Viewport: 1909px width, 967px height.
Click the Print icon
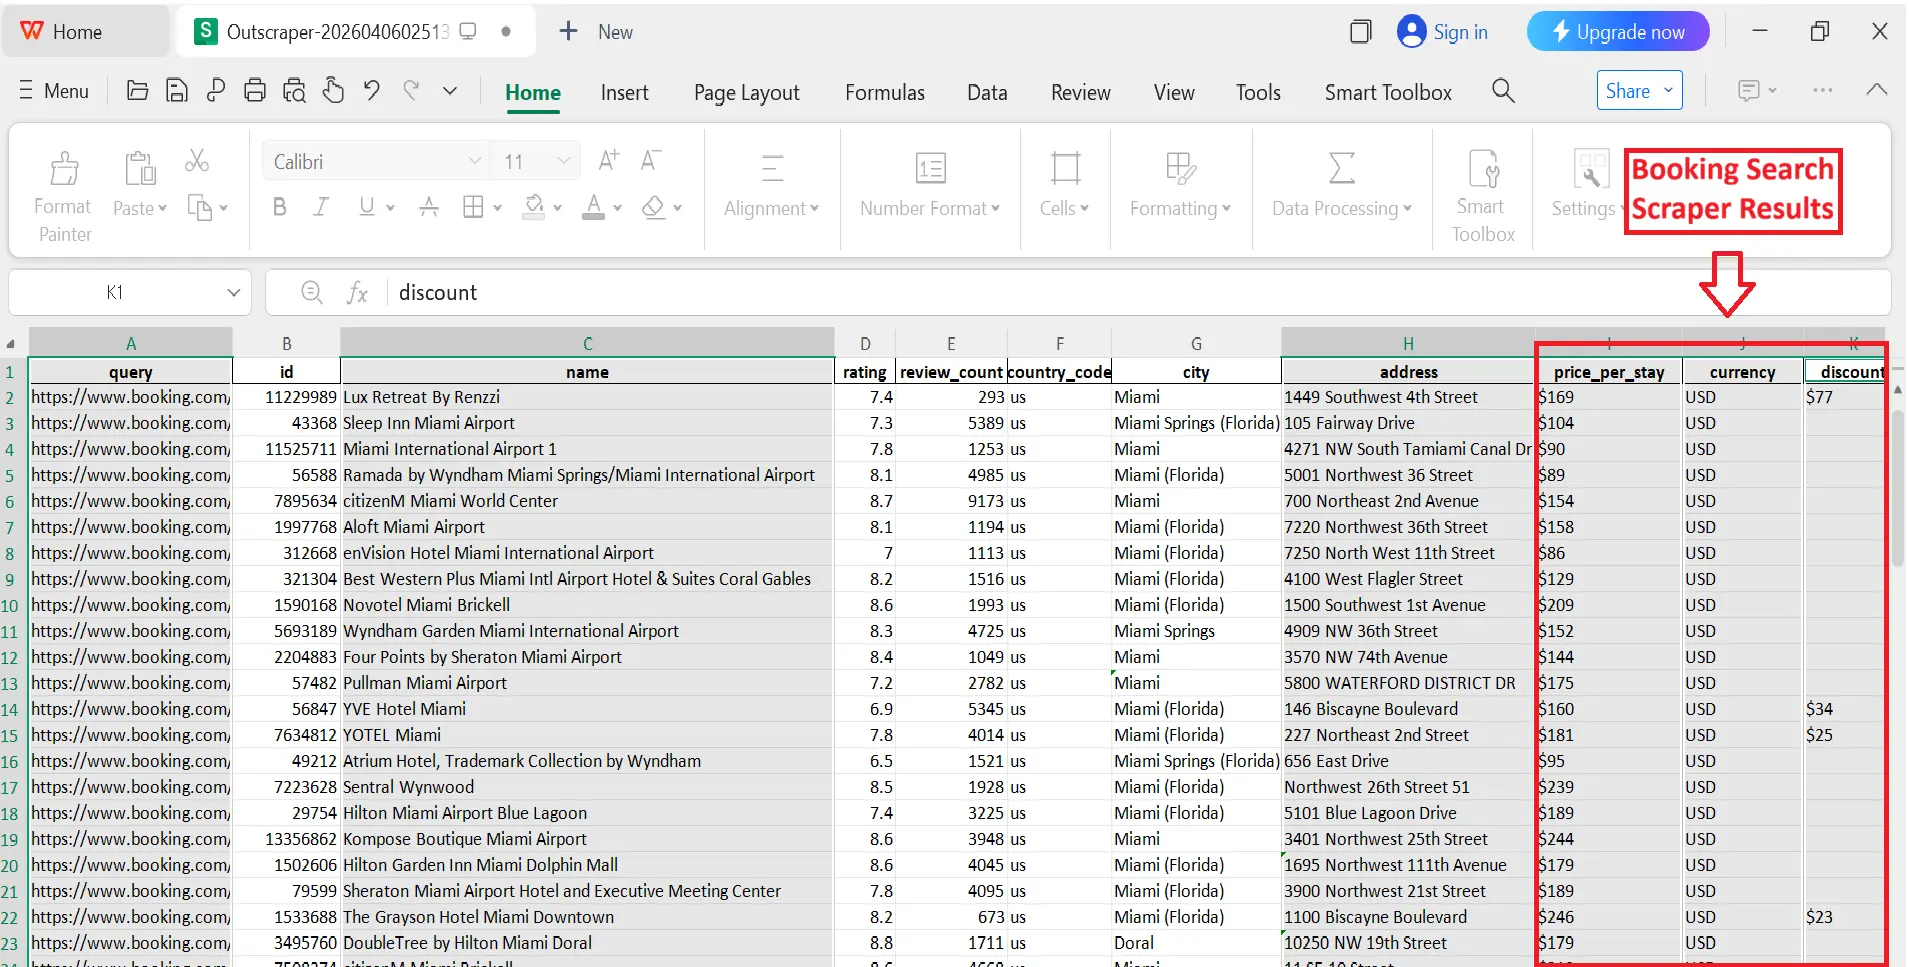tap(255, 91)
